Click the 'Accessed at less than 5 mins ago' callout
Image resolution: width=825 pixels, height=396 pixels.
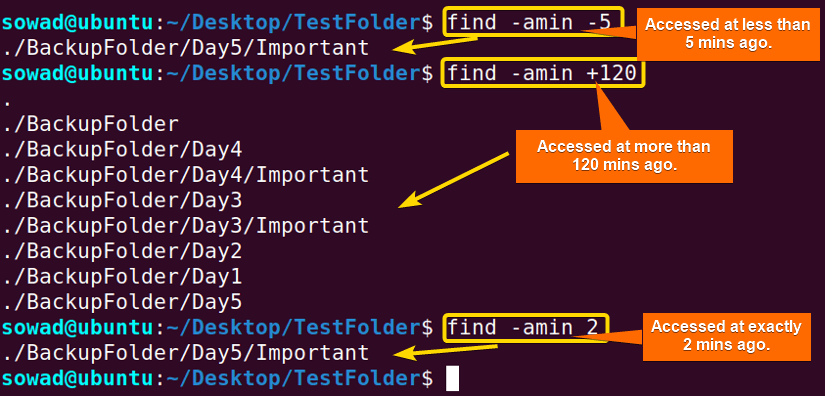coord(728,34)
